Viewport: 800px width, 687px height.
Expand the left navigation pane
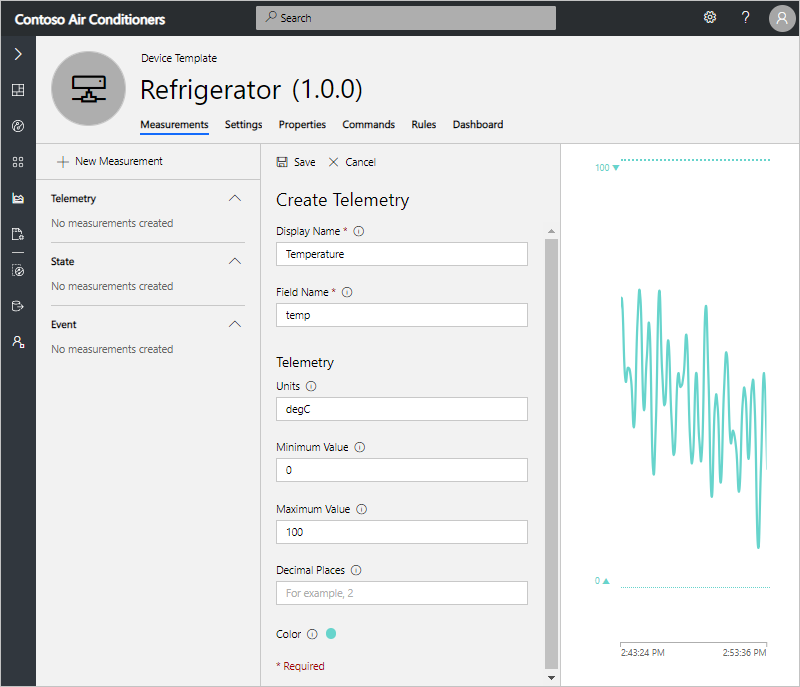coord(17,54)
